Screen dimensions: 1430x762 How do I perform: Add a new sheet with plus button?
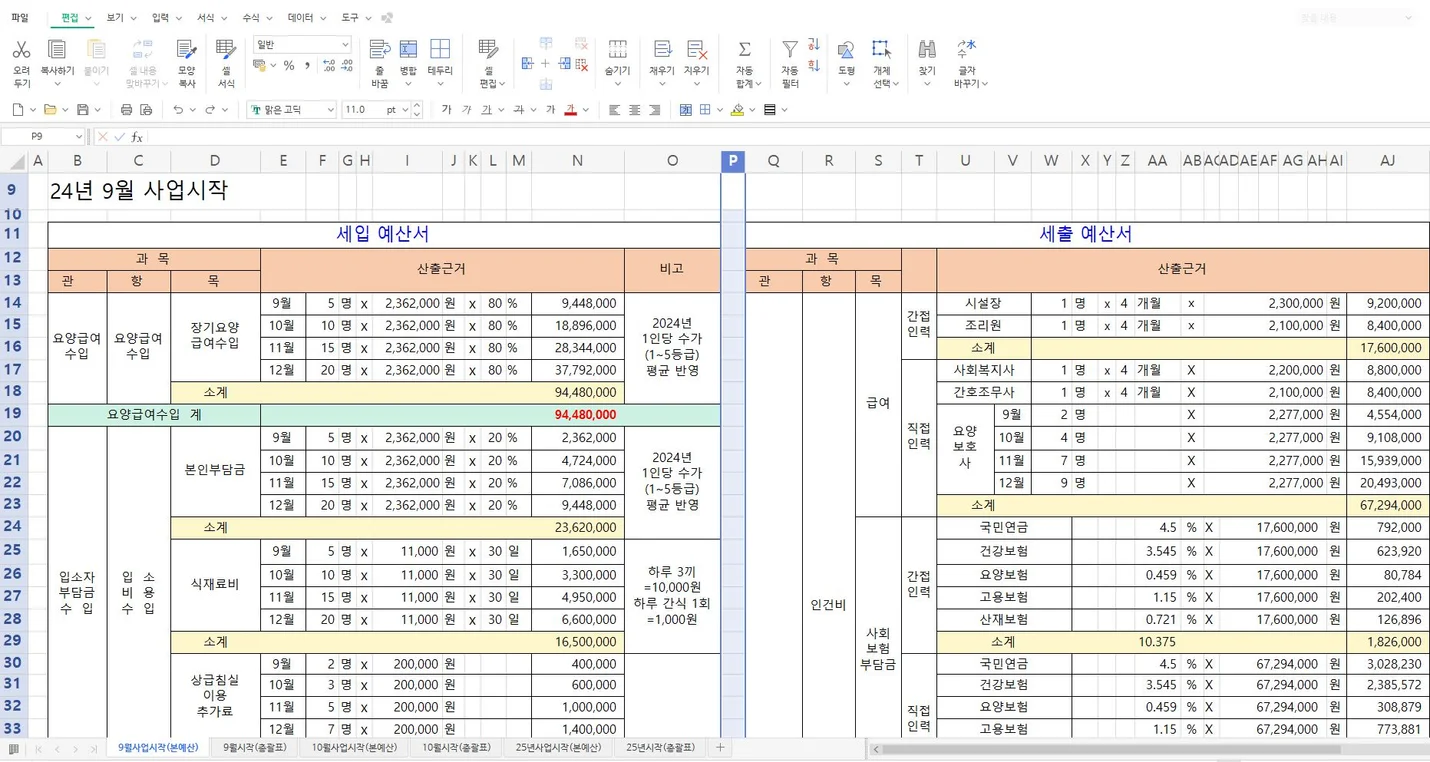click(x=720, y=748)
